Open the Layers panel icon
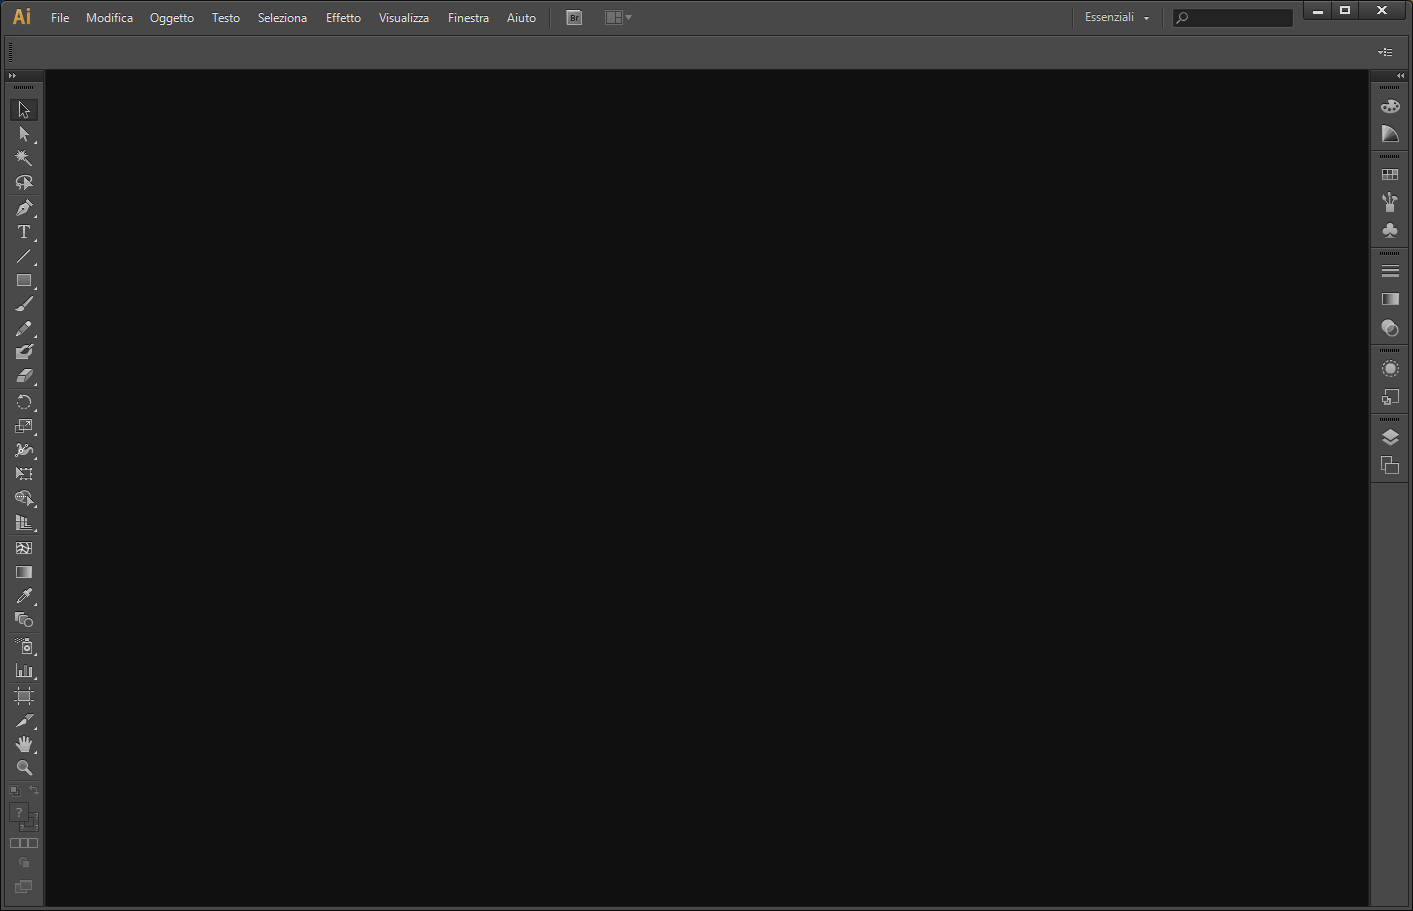Image resolution: width=1413 pixels, height=911 pixels. click(1390, 437)
